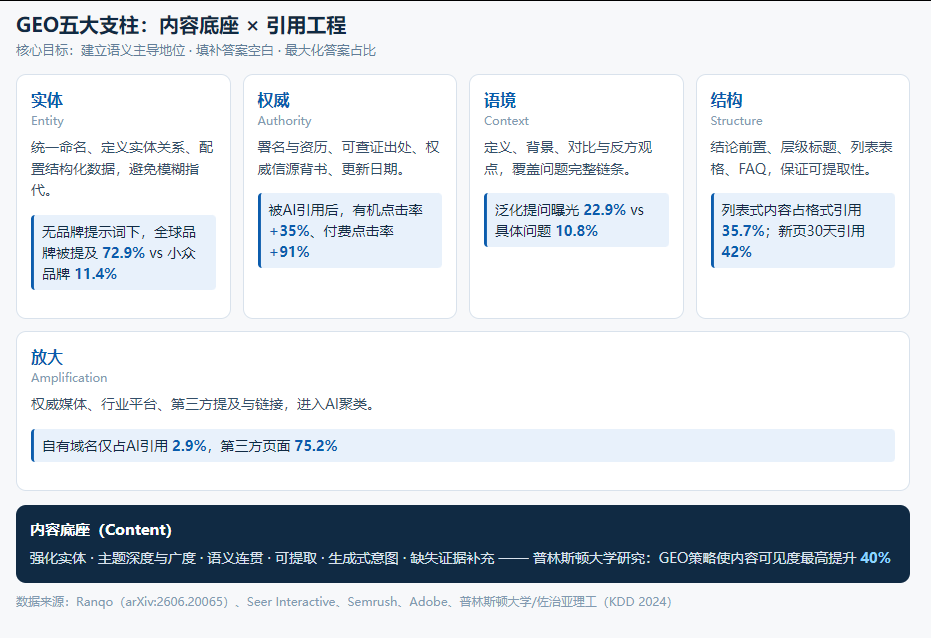Viewport: 931px width, 638px height.
Task: Select the '权威' card heading
Action: [274, 100]
